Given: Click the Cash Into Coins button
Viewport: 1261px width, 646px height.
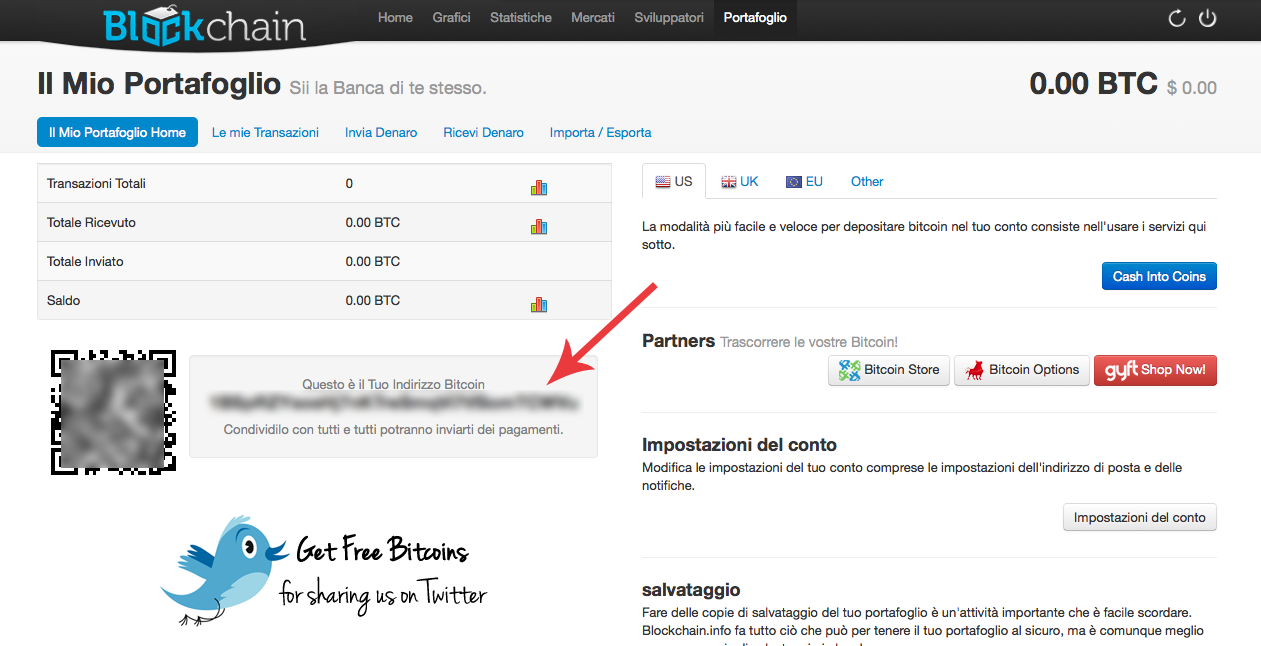Looking at the screenshot, I should [1159, 276].
